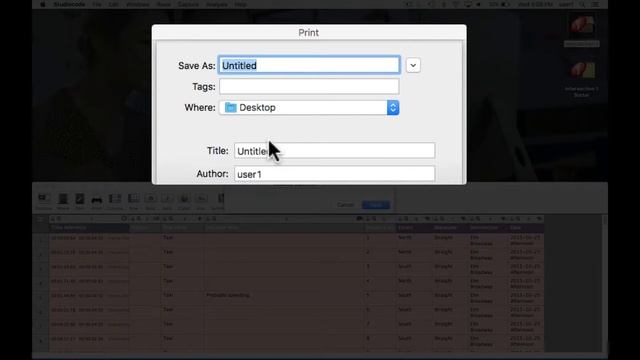Click the Author field containing user1
This screenshot has height=360, width=640.
coord(334,174)
